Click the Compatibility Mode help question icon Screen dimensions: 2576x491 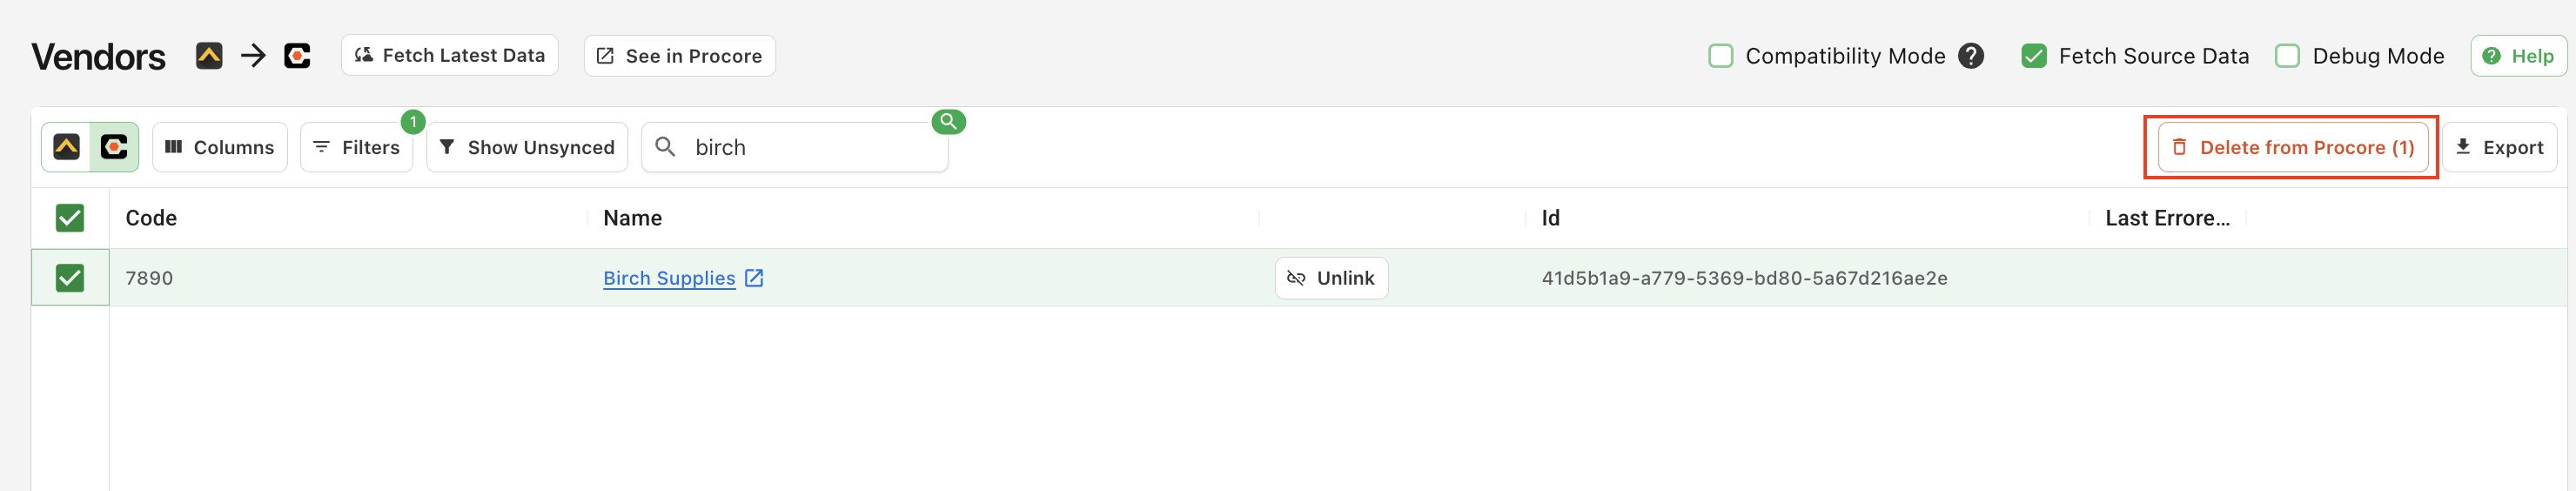click(x=1971, y=56)
